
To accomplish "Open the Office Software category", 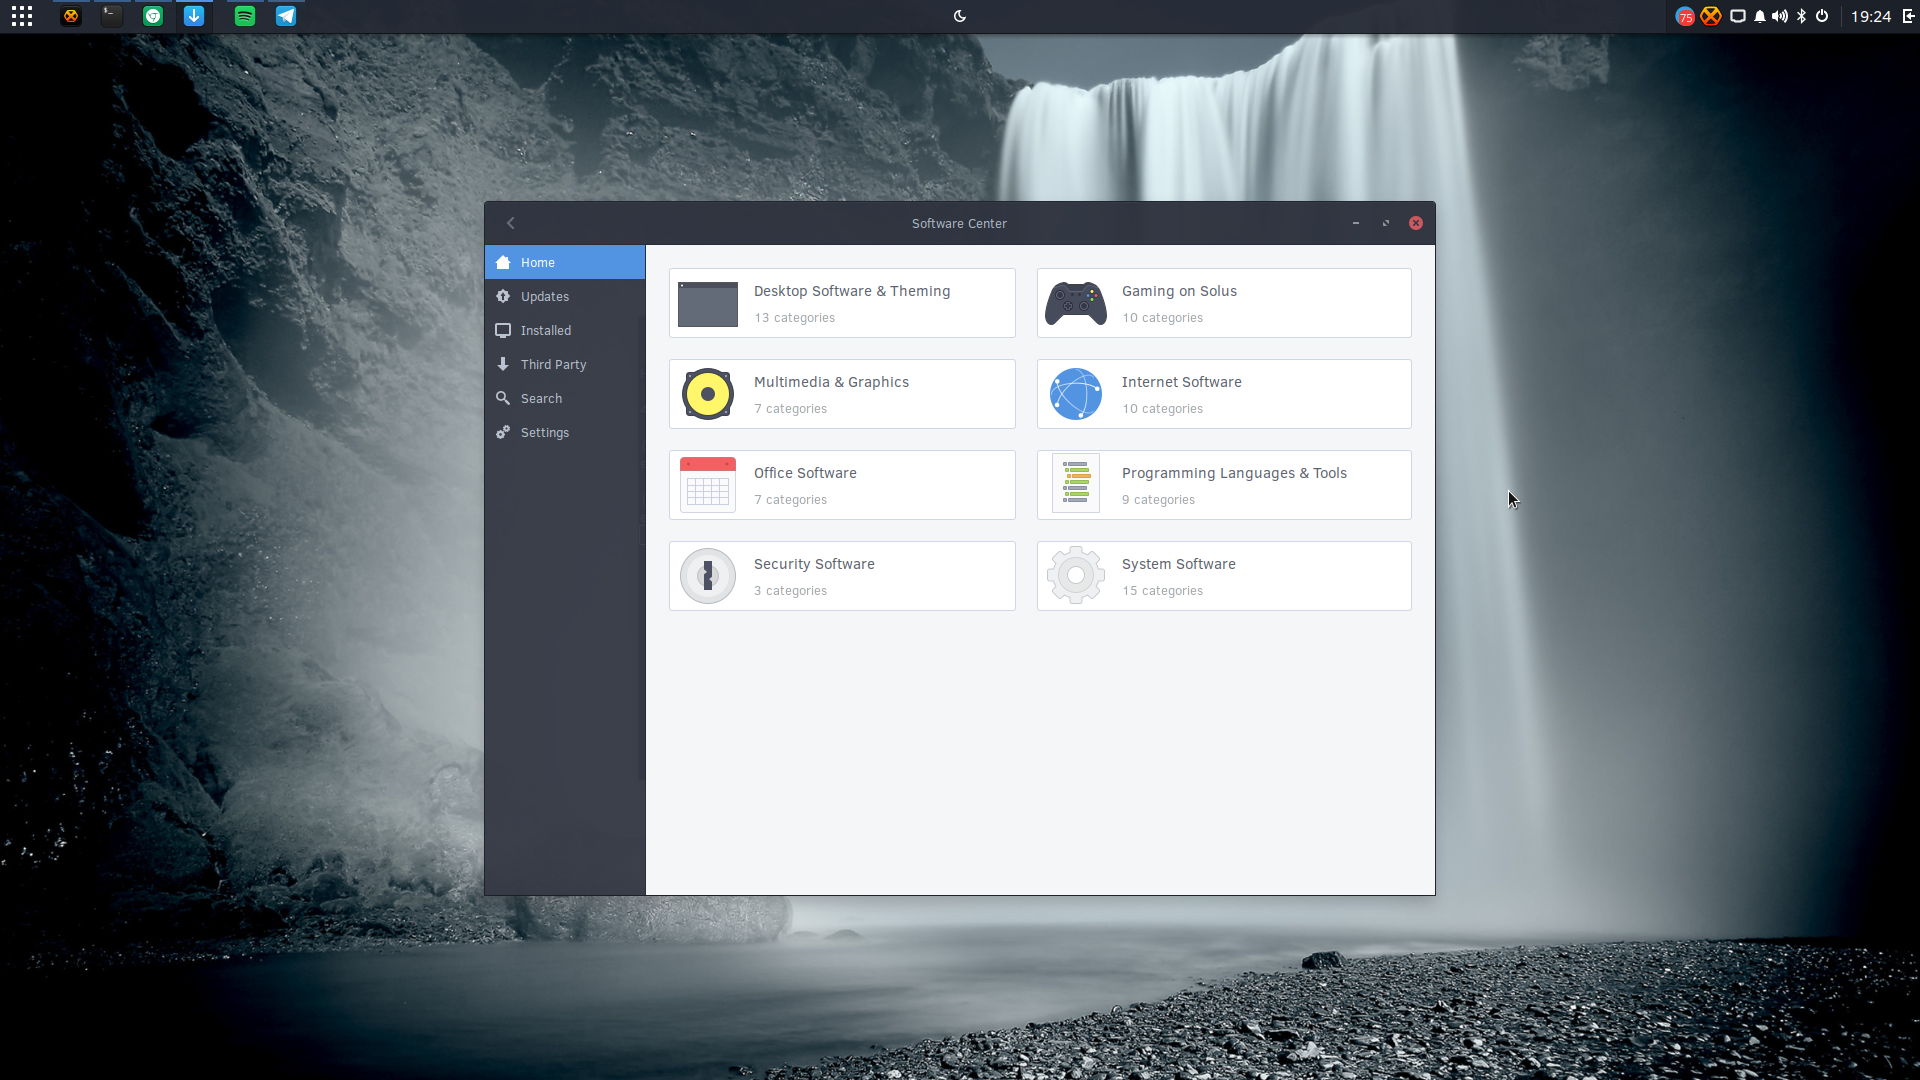I will pyautogui.click(x=842, y=485).
